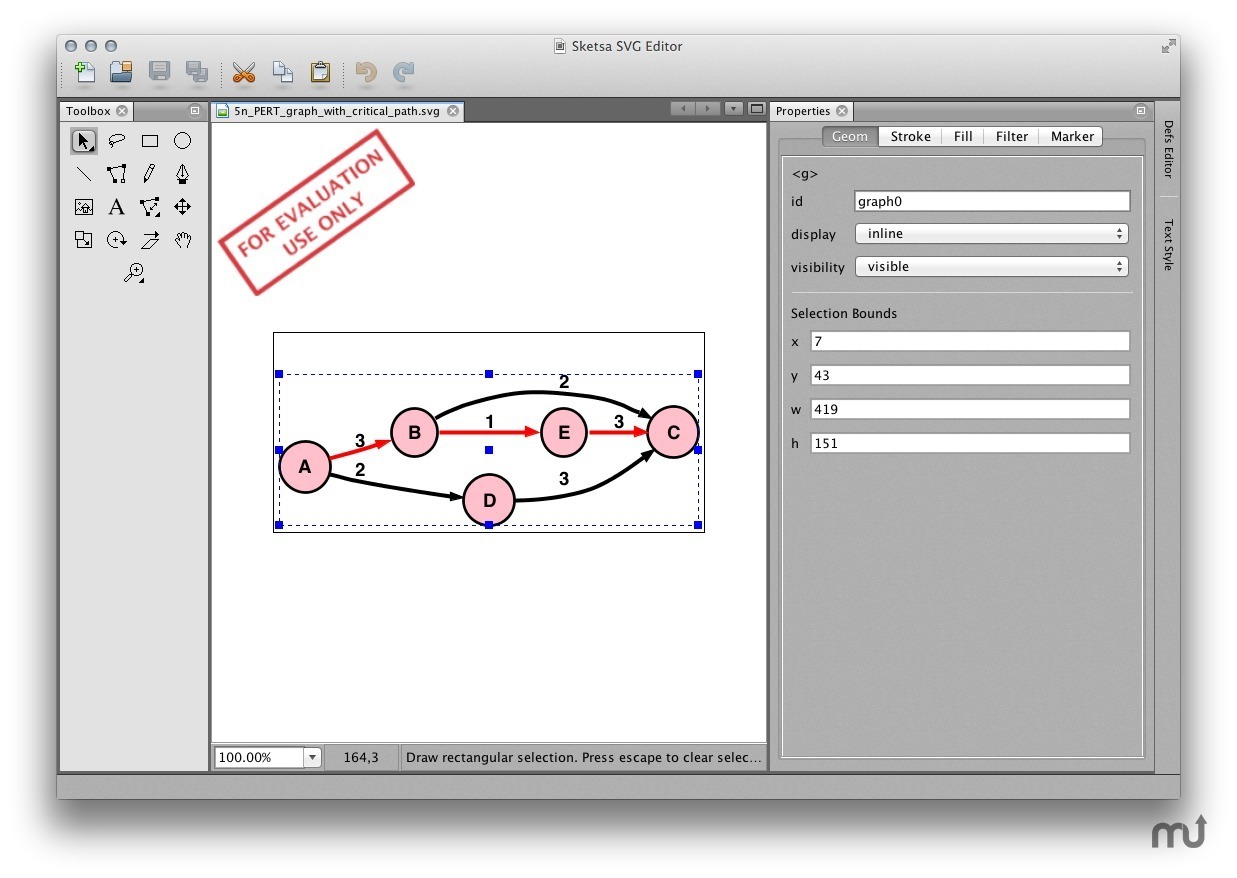Screen dimensions: 1237x878
Task: Select the Ellipse shape tool
Action: (x=182, y=141)
